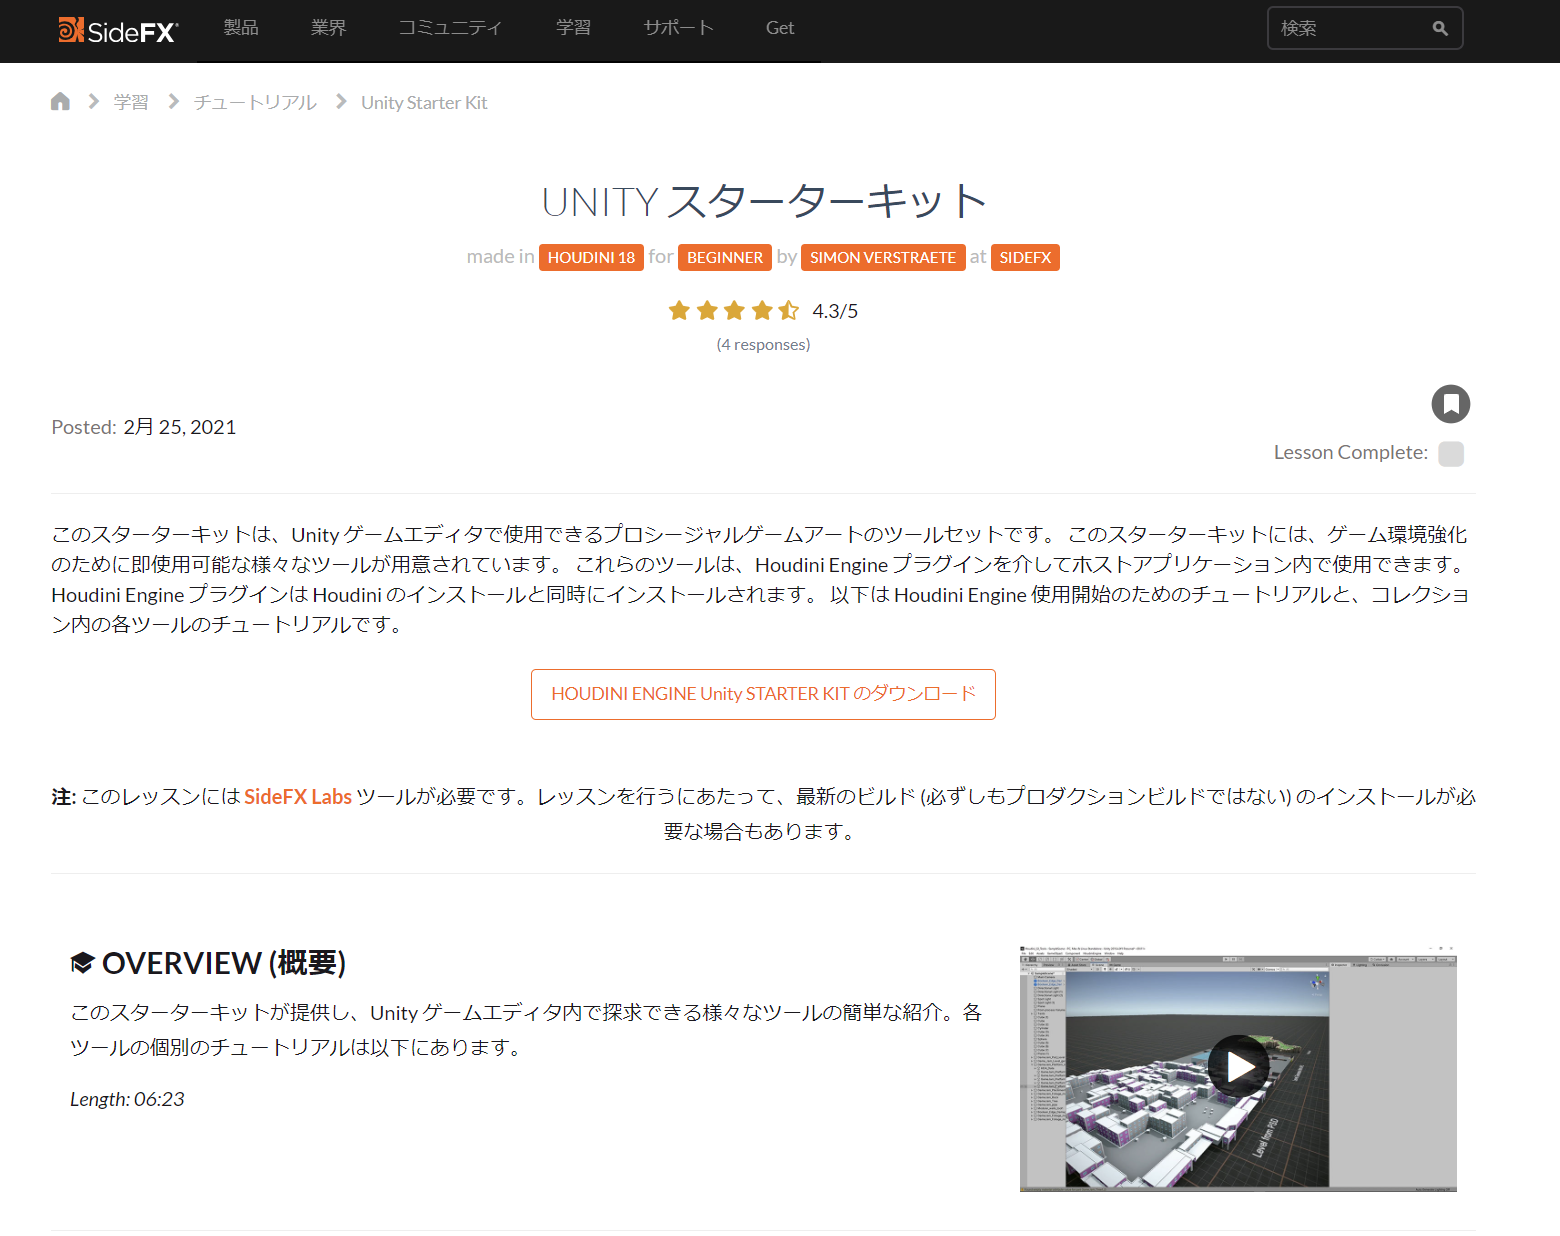The height and width of the screenshot is (1236, 1560).
Task: Play the overview video
Action: tap(1239, 1066)
